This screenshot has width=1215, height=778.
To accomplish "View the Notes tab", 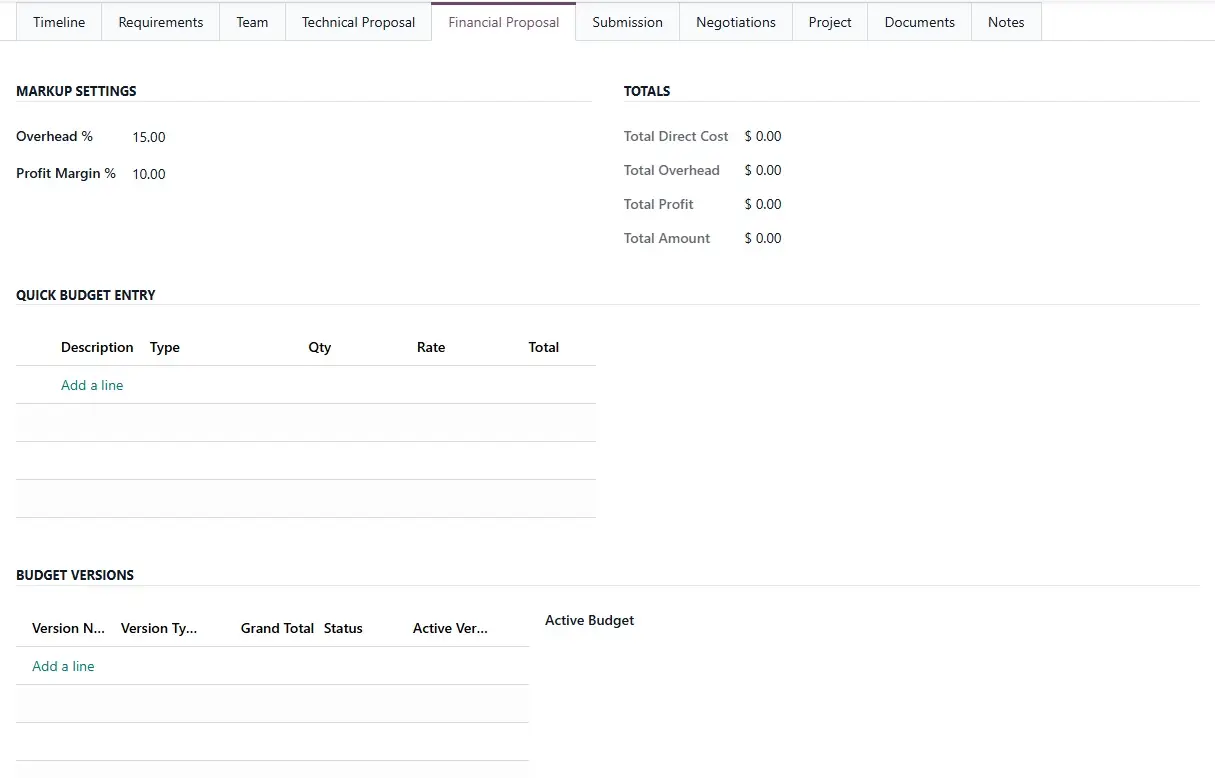I will pyautogui.click(x=1005, y=22).
